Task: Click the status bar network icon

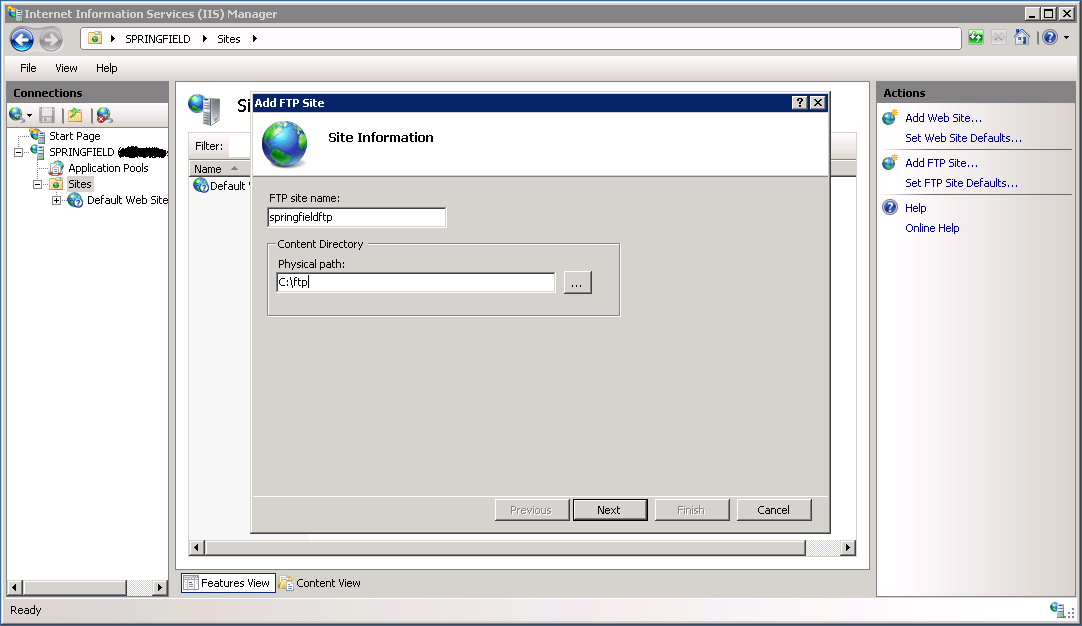Action: point(1056,609)
